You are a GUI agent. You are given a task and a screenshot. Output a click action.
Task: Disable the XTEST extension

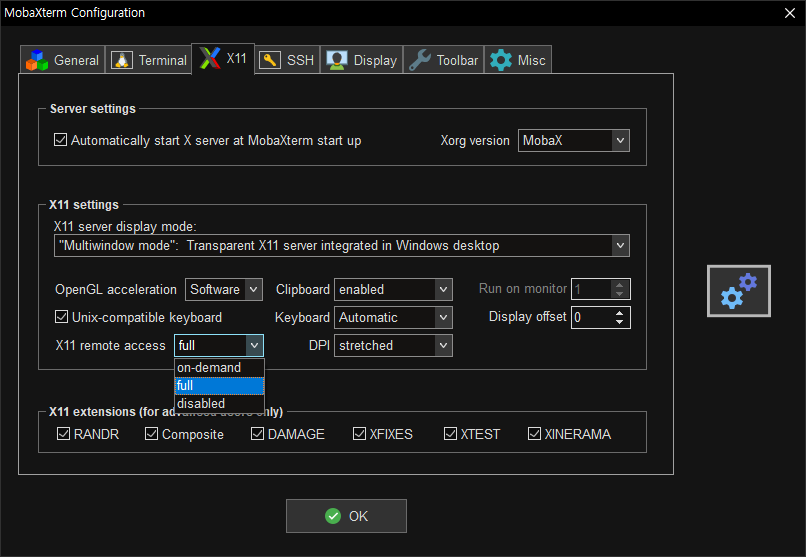pyautogui.click(x=450, y=434)
